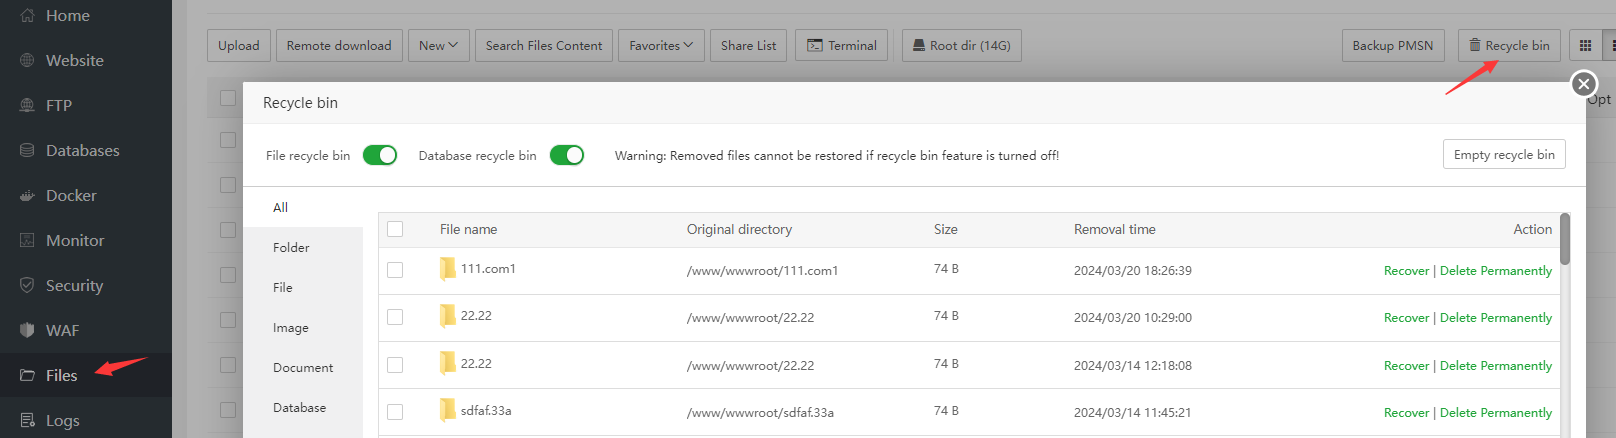Click the Databases sidebar icon

point(27,151)
